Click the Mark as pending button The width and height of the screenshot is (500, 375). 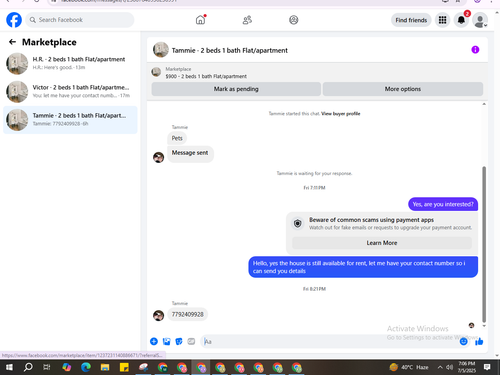(236, 89)
